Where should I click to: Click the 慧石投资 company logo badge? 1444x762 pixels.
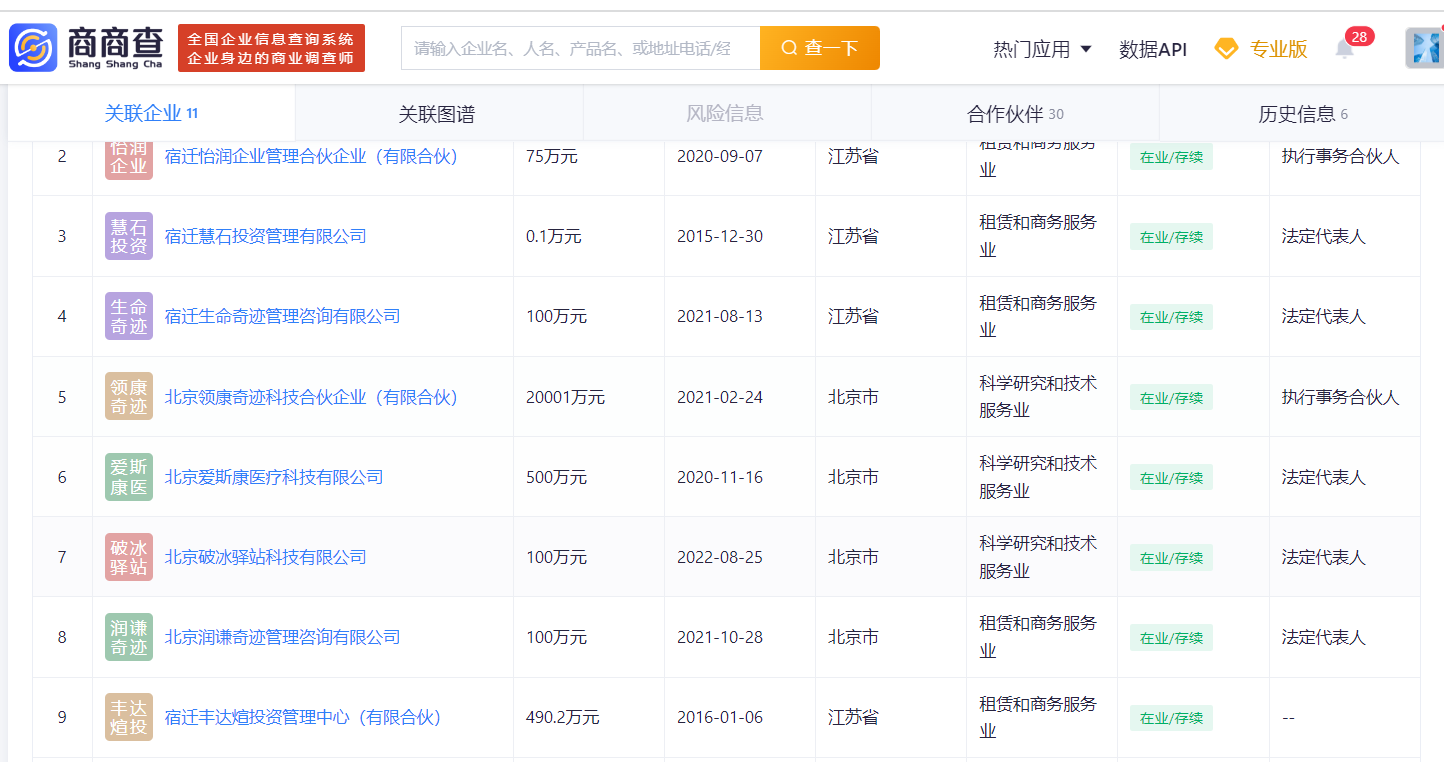point(128,237)
